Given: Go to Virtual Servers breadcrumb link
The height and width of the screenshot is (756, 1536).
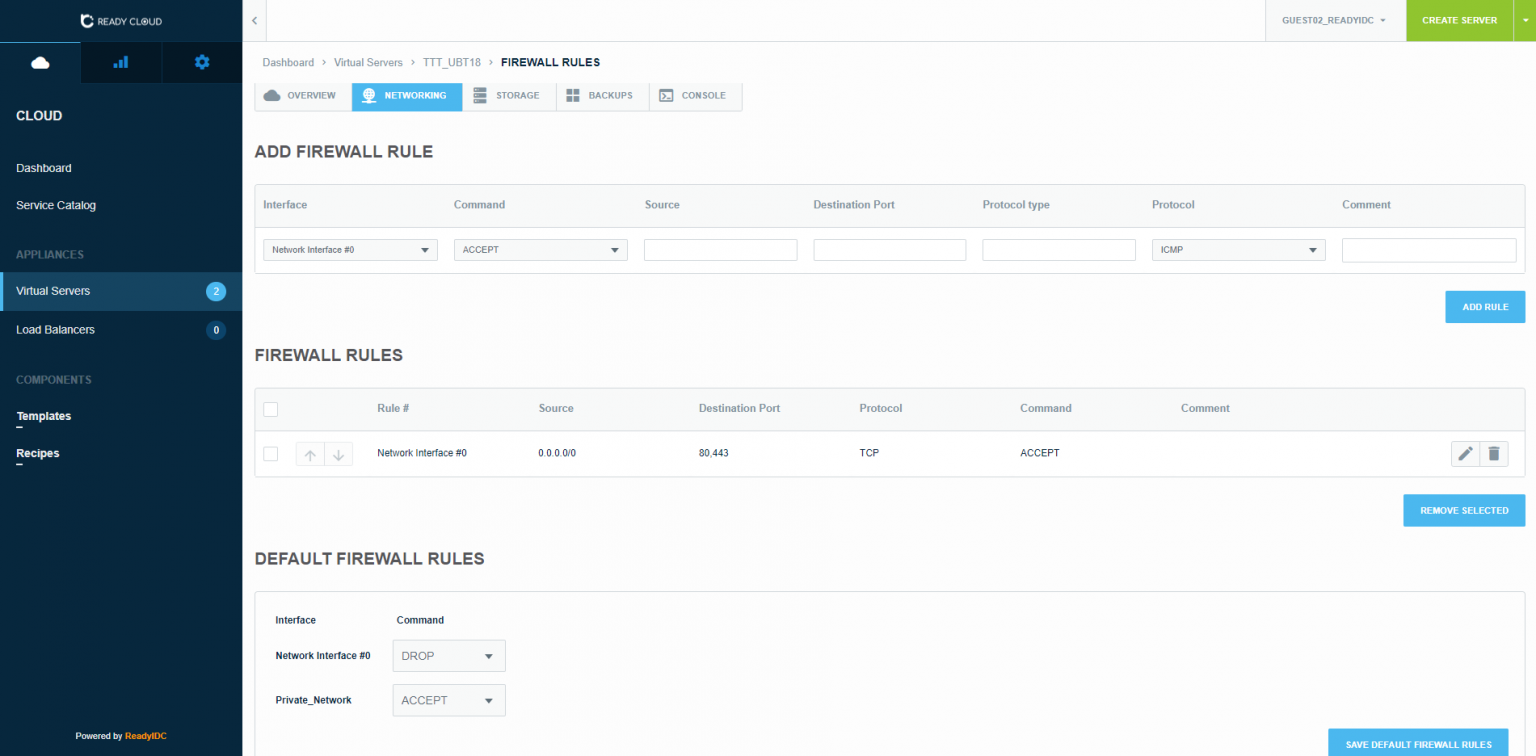Looking at the screenshot, I should [x=368, y=62].
